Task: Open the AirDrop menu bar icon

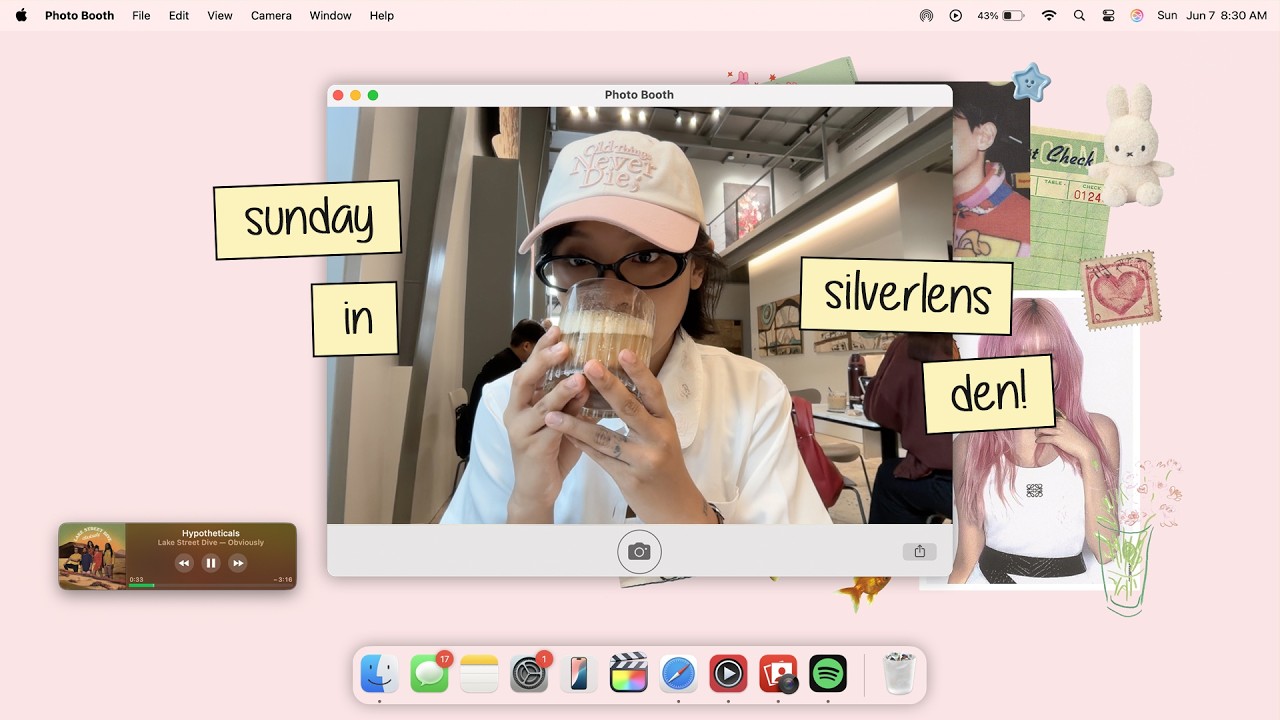Action: coord(926,16)
